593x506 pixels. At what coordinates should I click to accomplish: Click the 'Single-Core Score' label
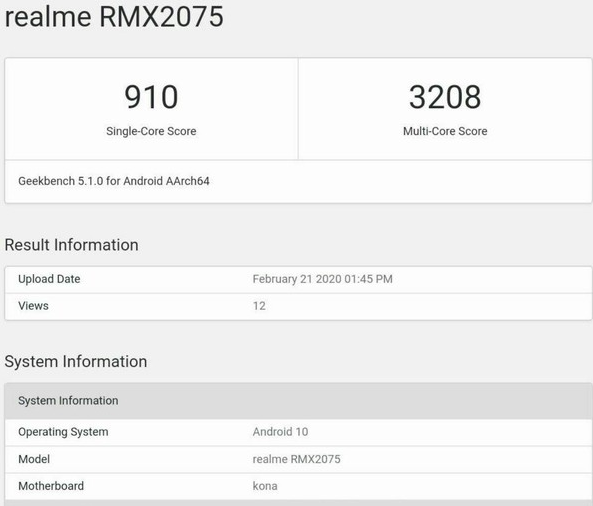pos(151,131)
